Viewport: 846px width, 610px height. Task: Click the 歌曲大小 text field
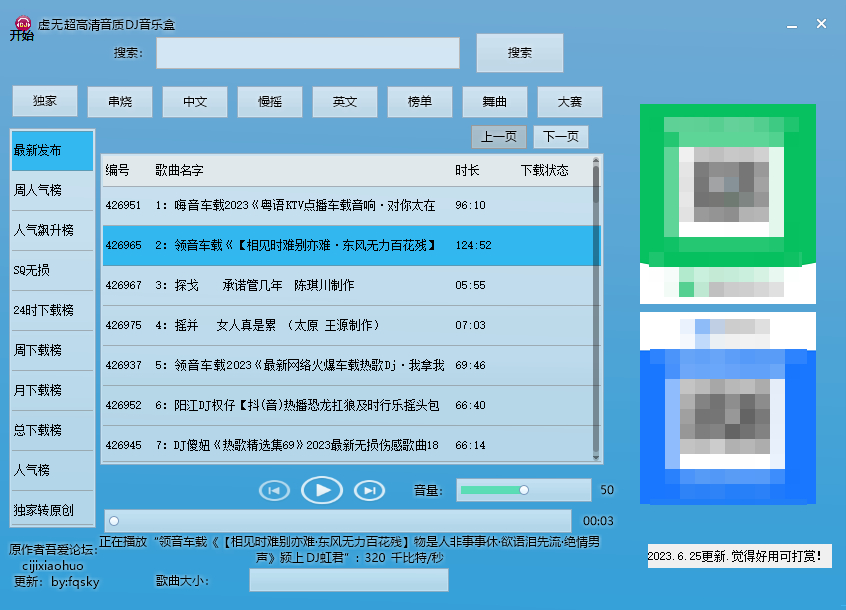coord(349,580)
